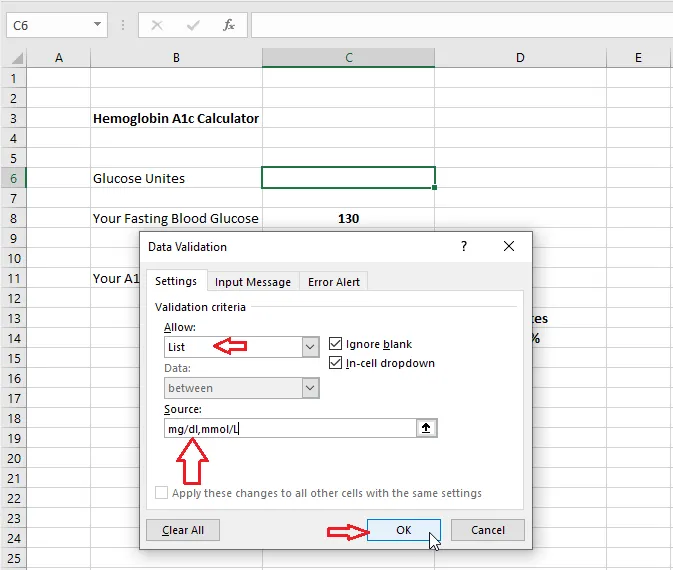Select column D header
This screenshot has height=570, width=673.
(x=520, y=58)
